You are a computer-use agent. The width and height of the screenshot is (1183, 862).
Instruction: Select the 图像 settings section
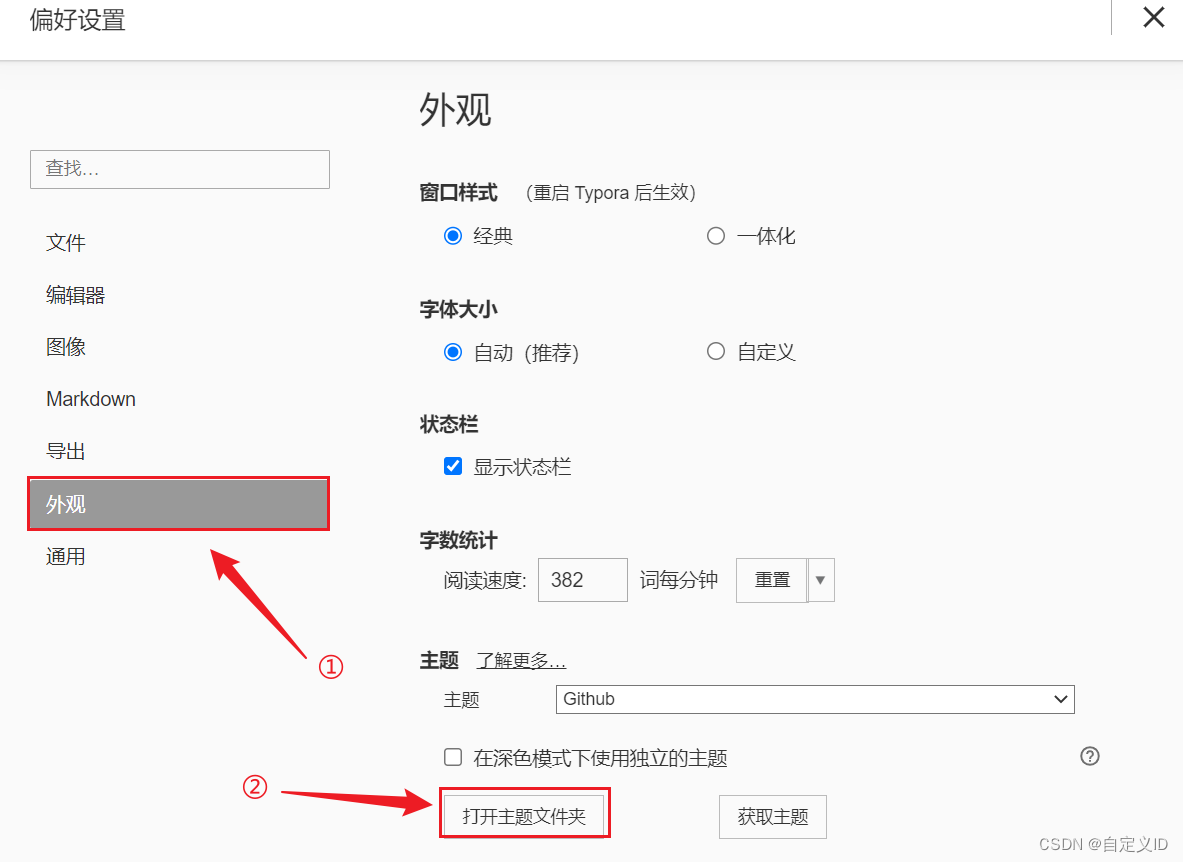tap(66, 346)
